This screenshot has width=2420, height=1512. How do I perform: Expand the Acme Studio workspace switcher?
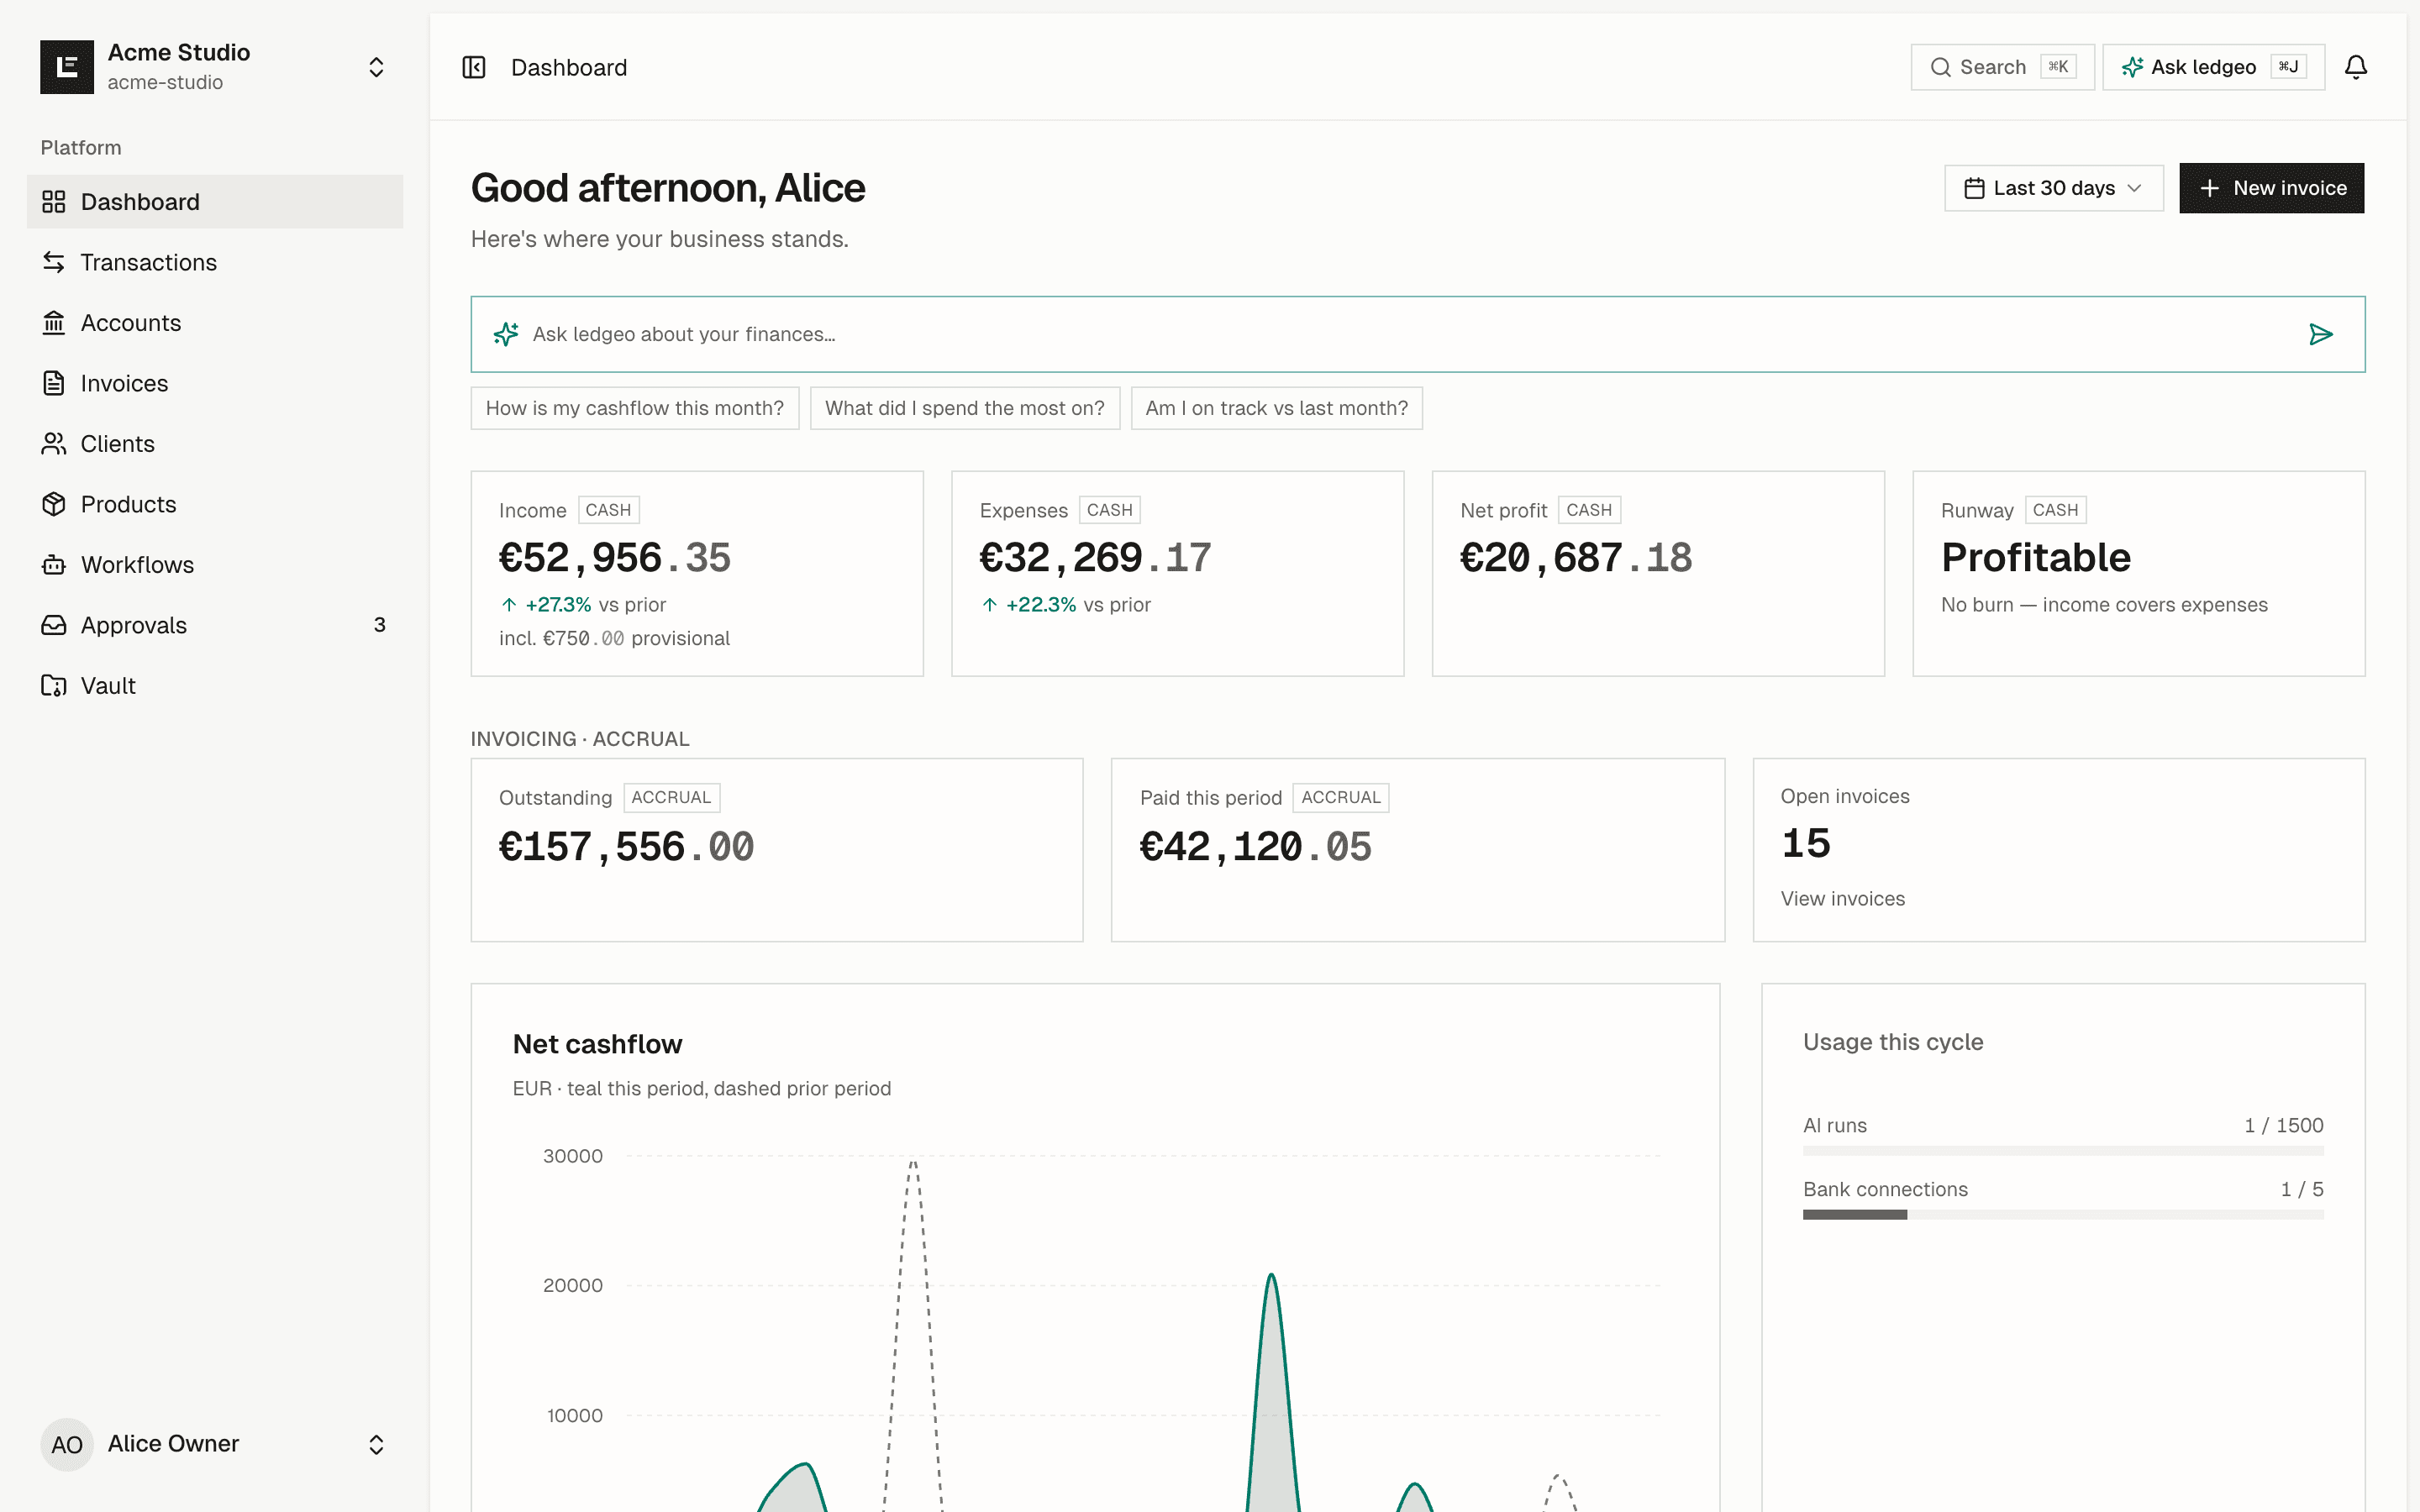click(376, 67)
